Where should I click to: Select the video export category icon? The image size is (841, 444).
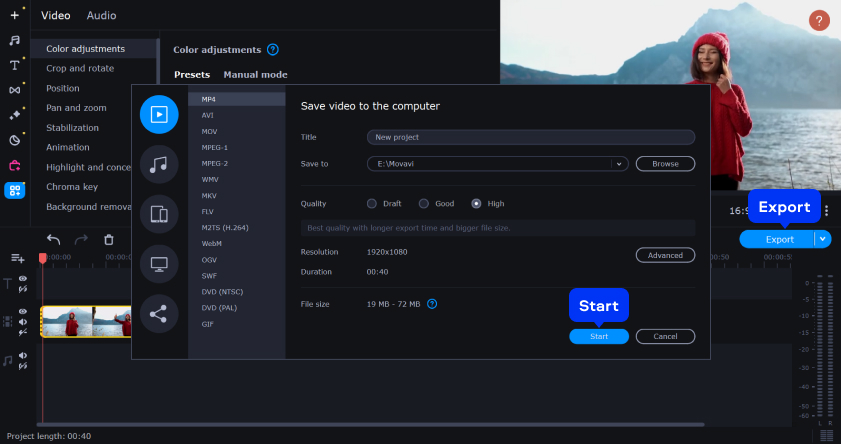[159, 114]
